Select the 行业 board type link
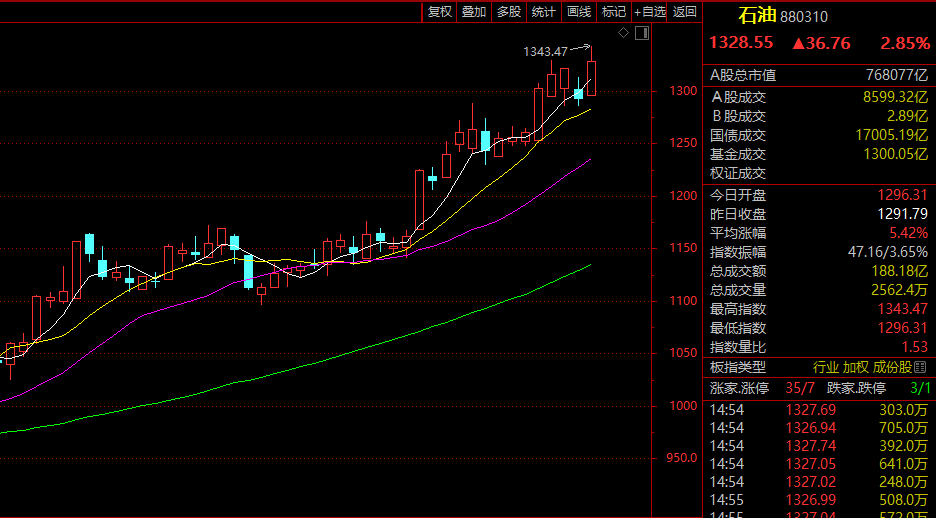The width and height of the screenshot is (936, 518). [826, 367]
